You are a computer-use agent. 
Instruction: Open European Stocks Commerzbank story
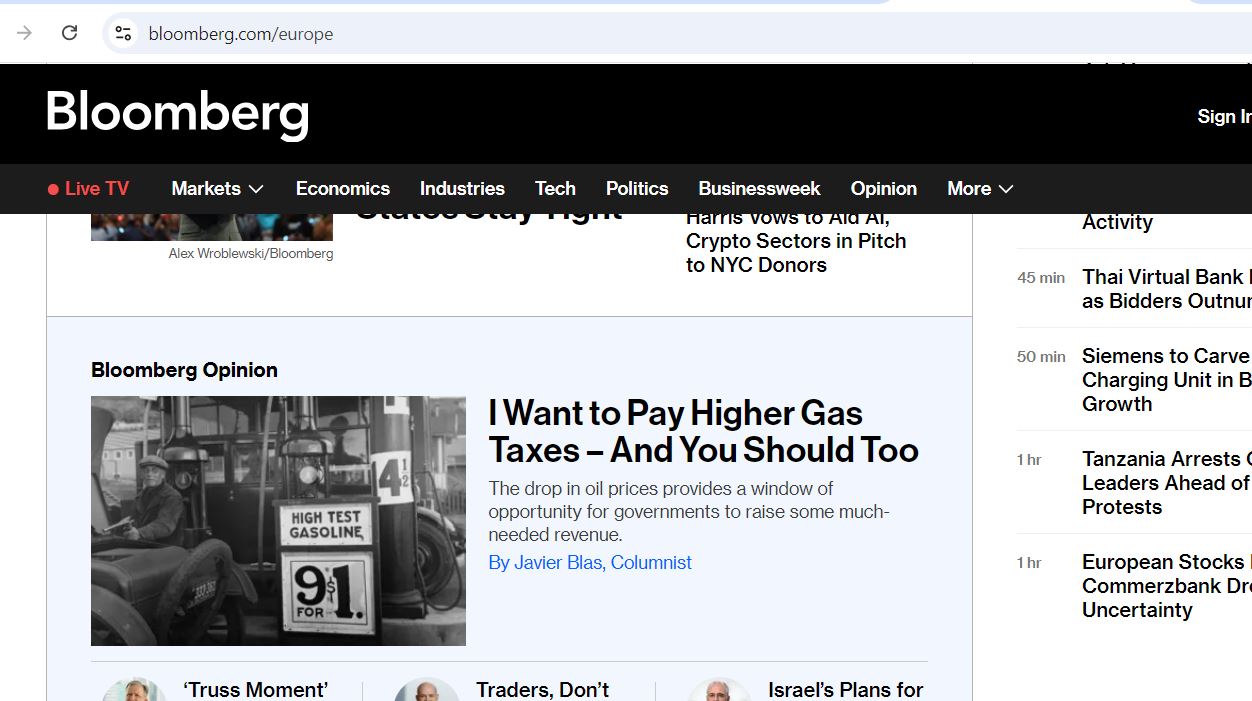(x=1166, y=586)
